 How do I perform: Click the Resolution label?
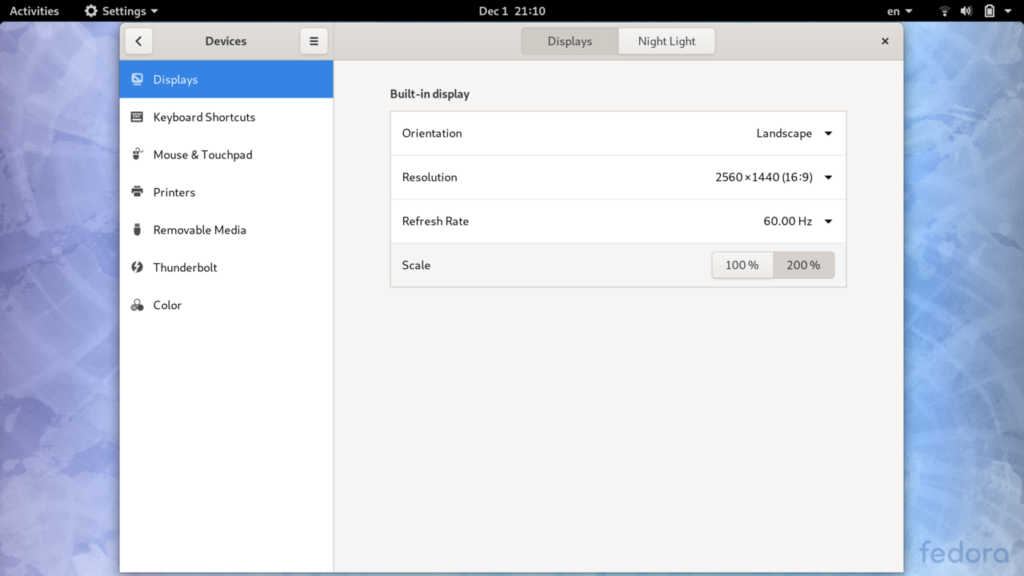(429, 177)
